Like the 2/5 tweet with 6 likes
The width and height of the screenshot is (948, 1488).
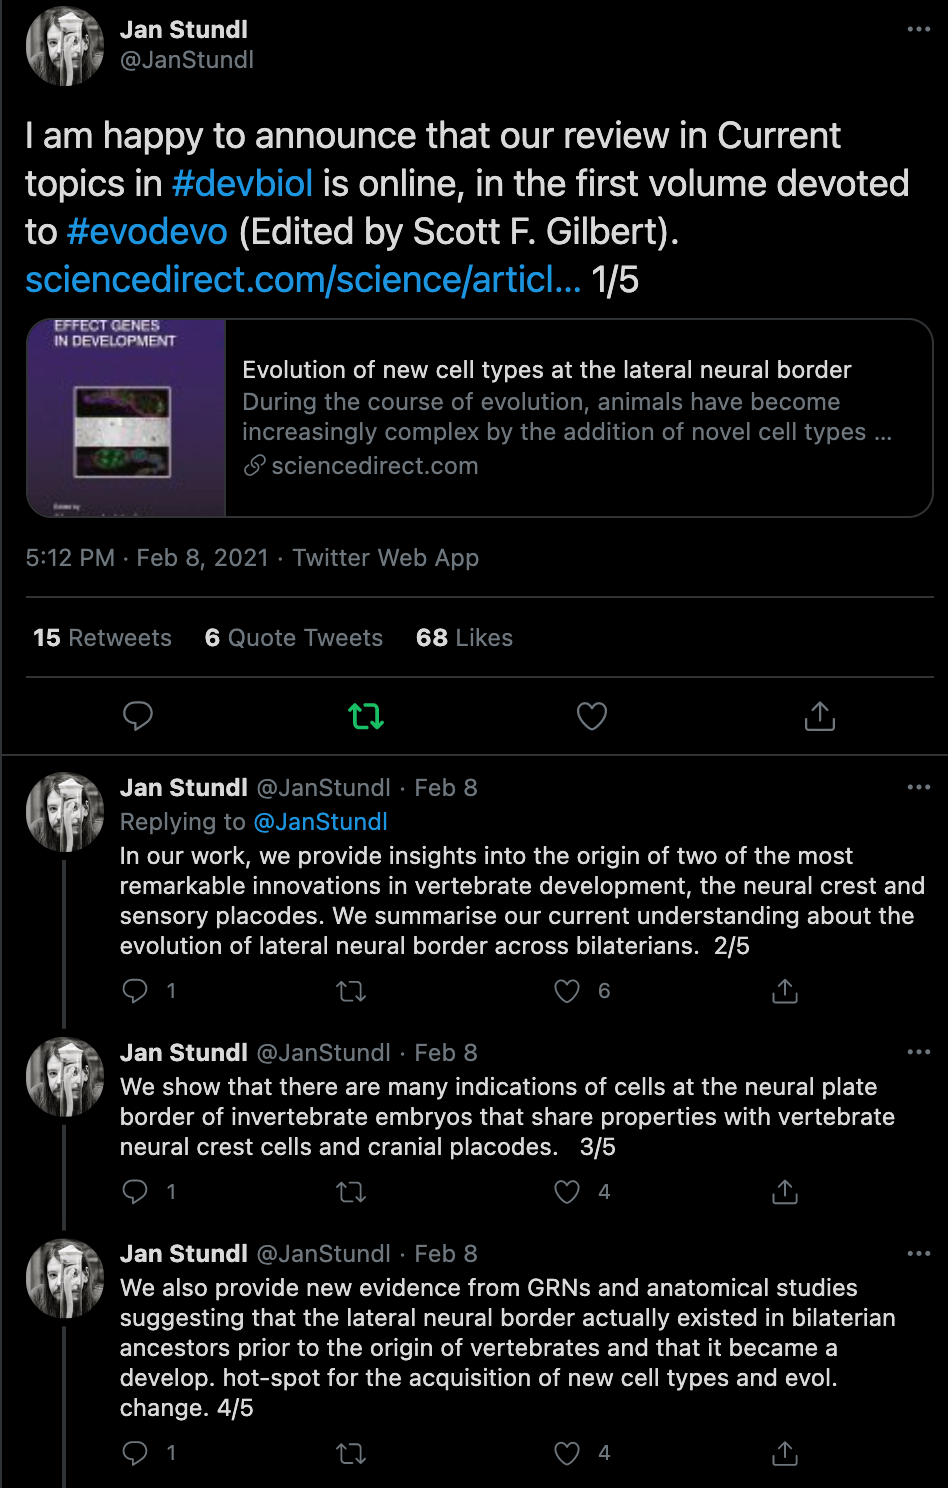tap(567, 991)
